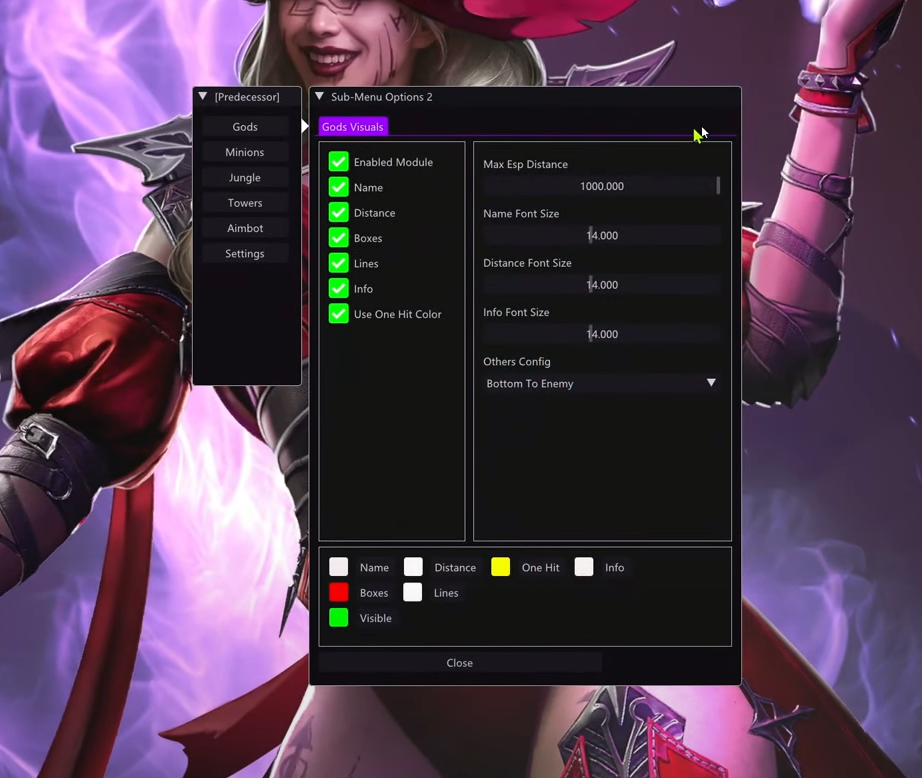Turn off Use One Hit Color
The height and width of the screenshot is (778, 922).
[x=339, y=314]
